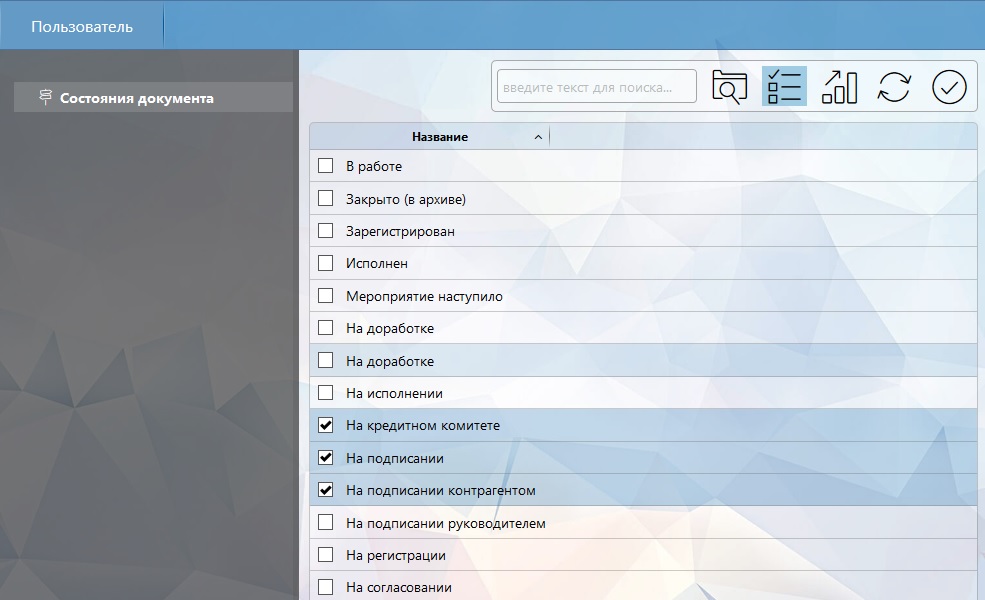Click the refresh arrows icon
985x600 pixels.
894,87
